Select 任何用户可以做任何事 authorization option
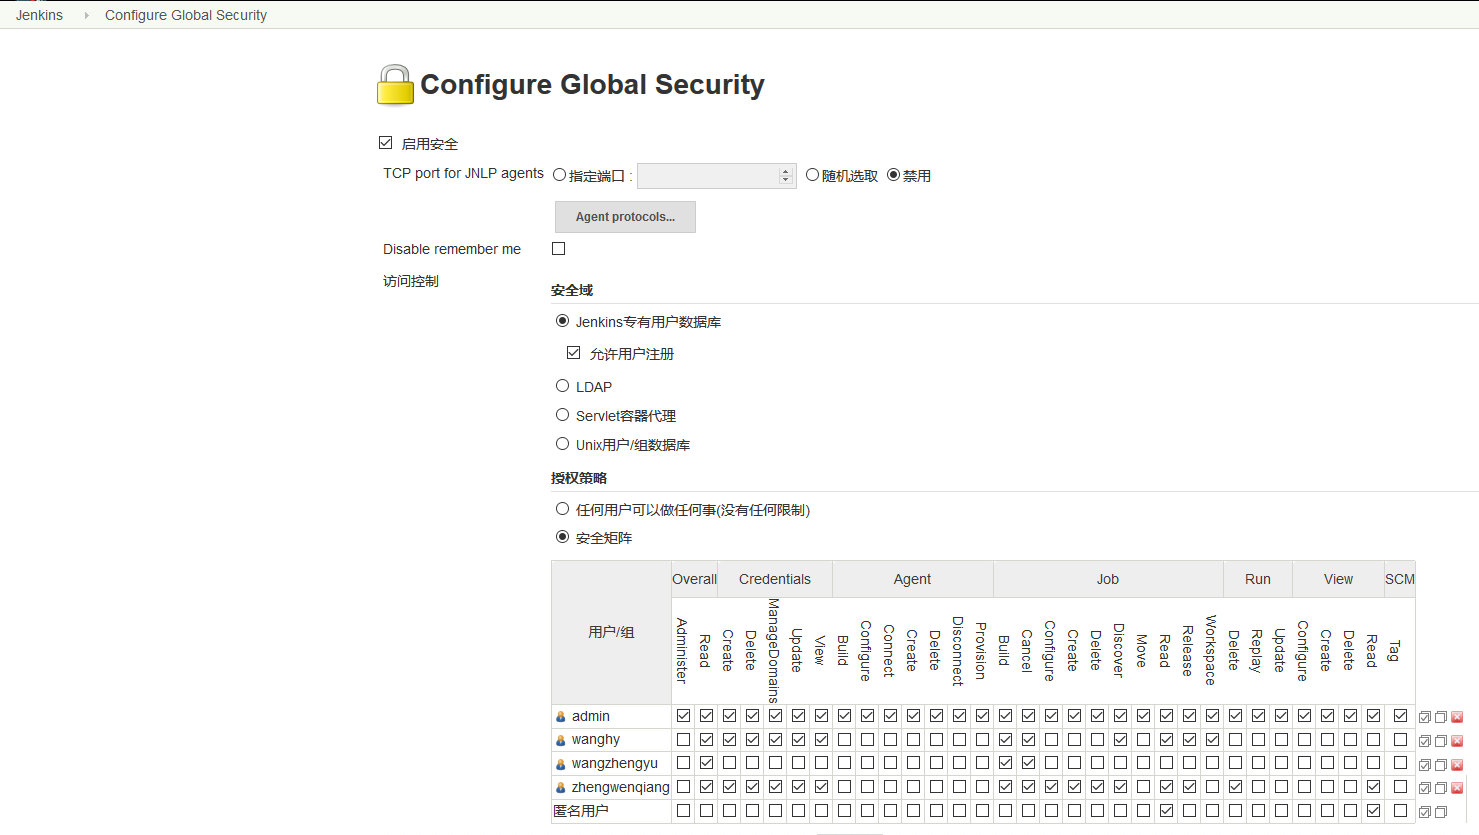Viewport: 1479px width, 835px height. (563, 509)
